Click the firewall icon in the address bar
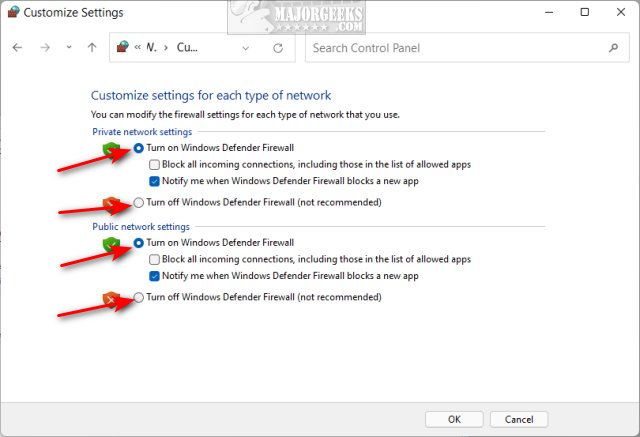The width and height of the screenshot is (640, 437). coord(122,47)
